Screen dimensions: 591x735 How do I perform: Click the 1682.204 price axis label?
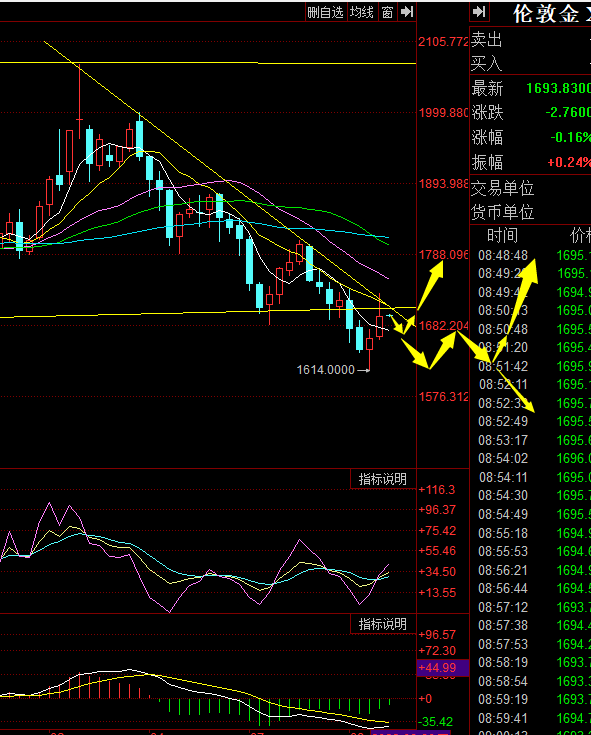[443, 326]
